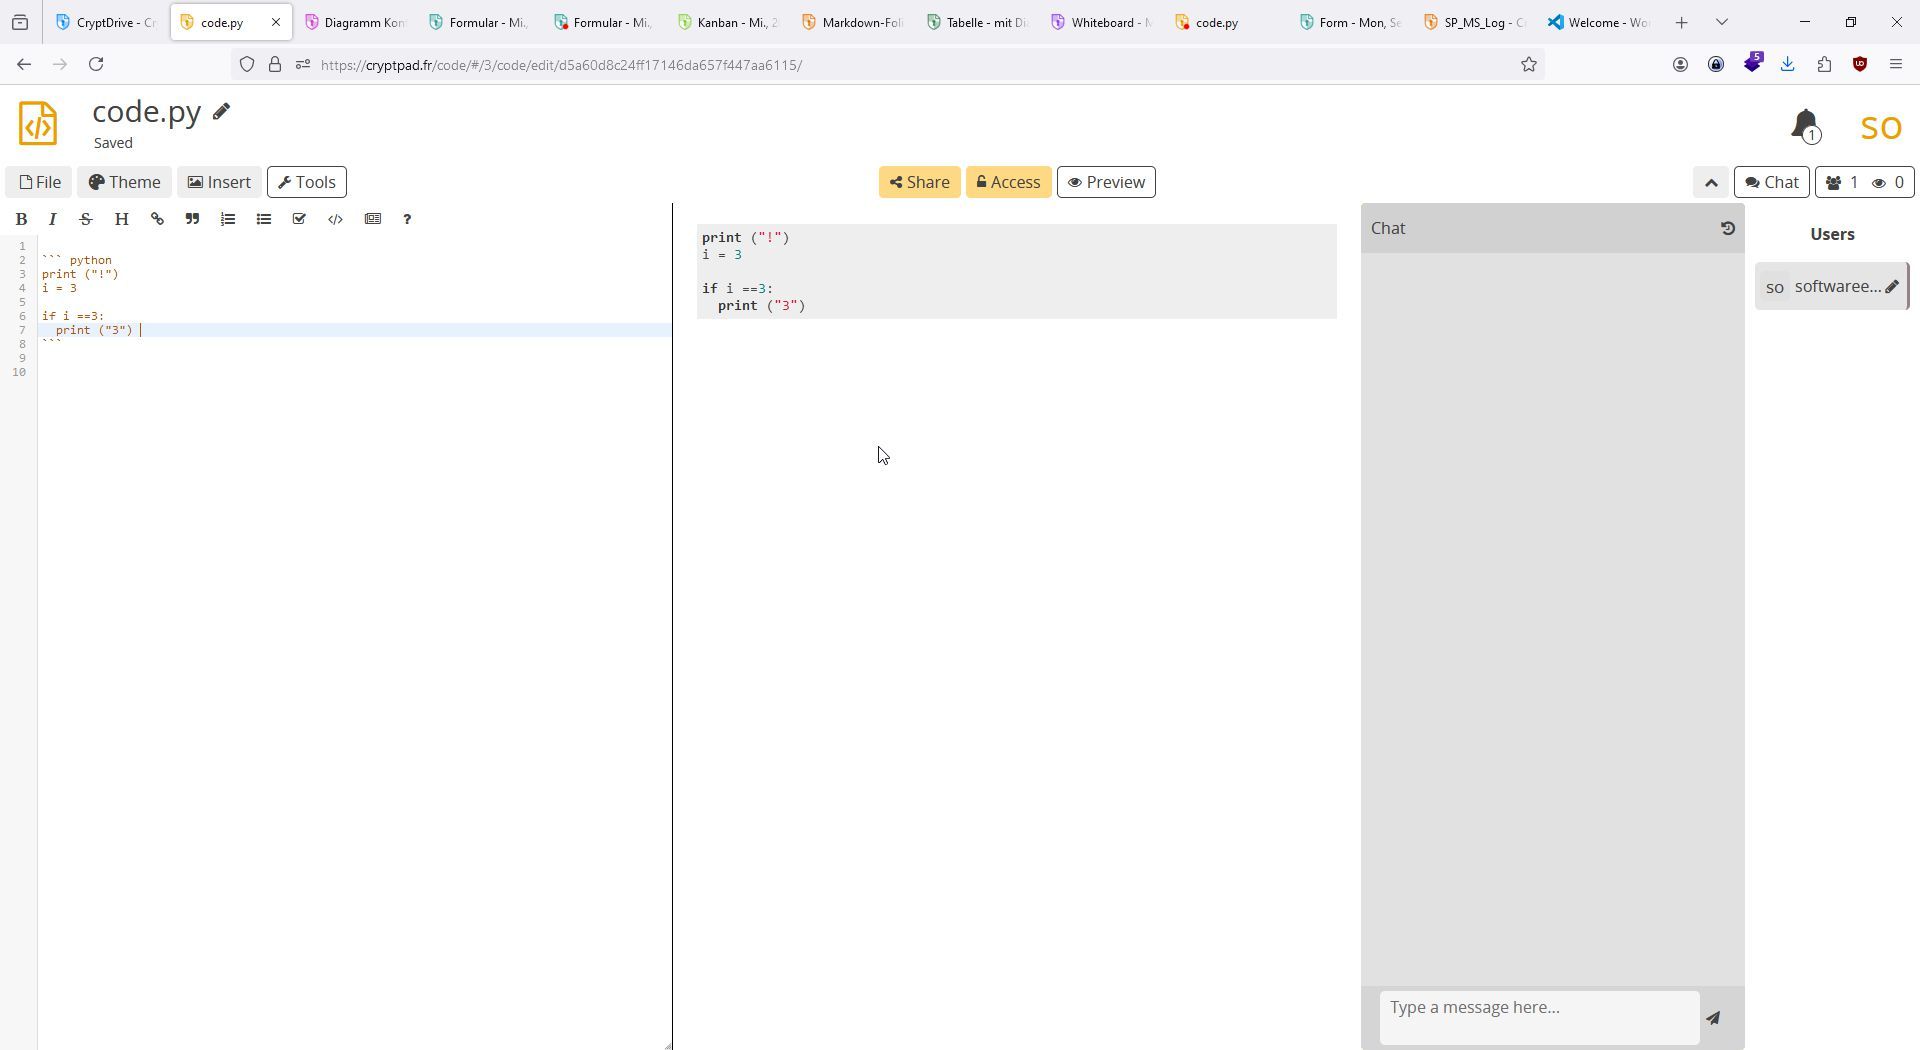
Task: Open markdown help question mark
Action: click(x=407, y=219)
